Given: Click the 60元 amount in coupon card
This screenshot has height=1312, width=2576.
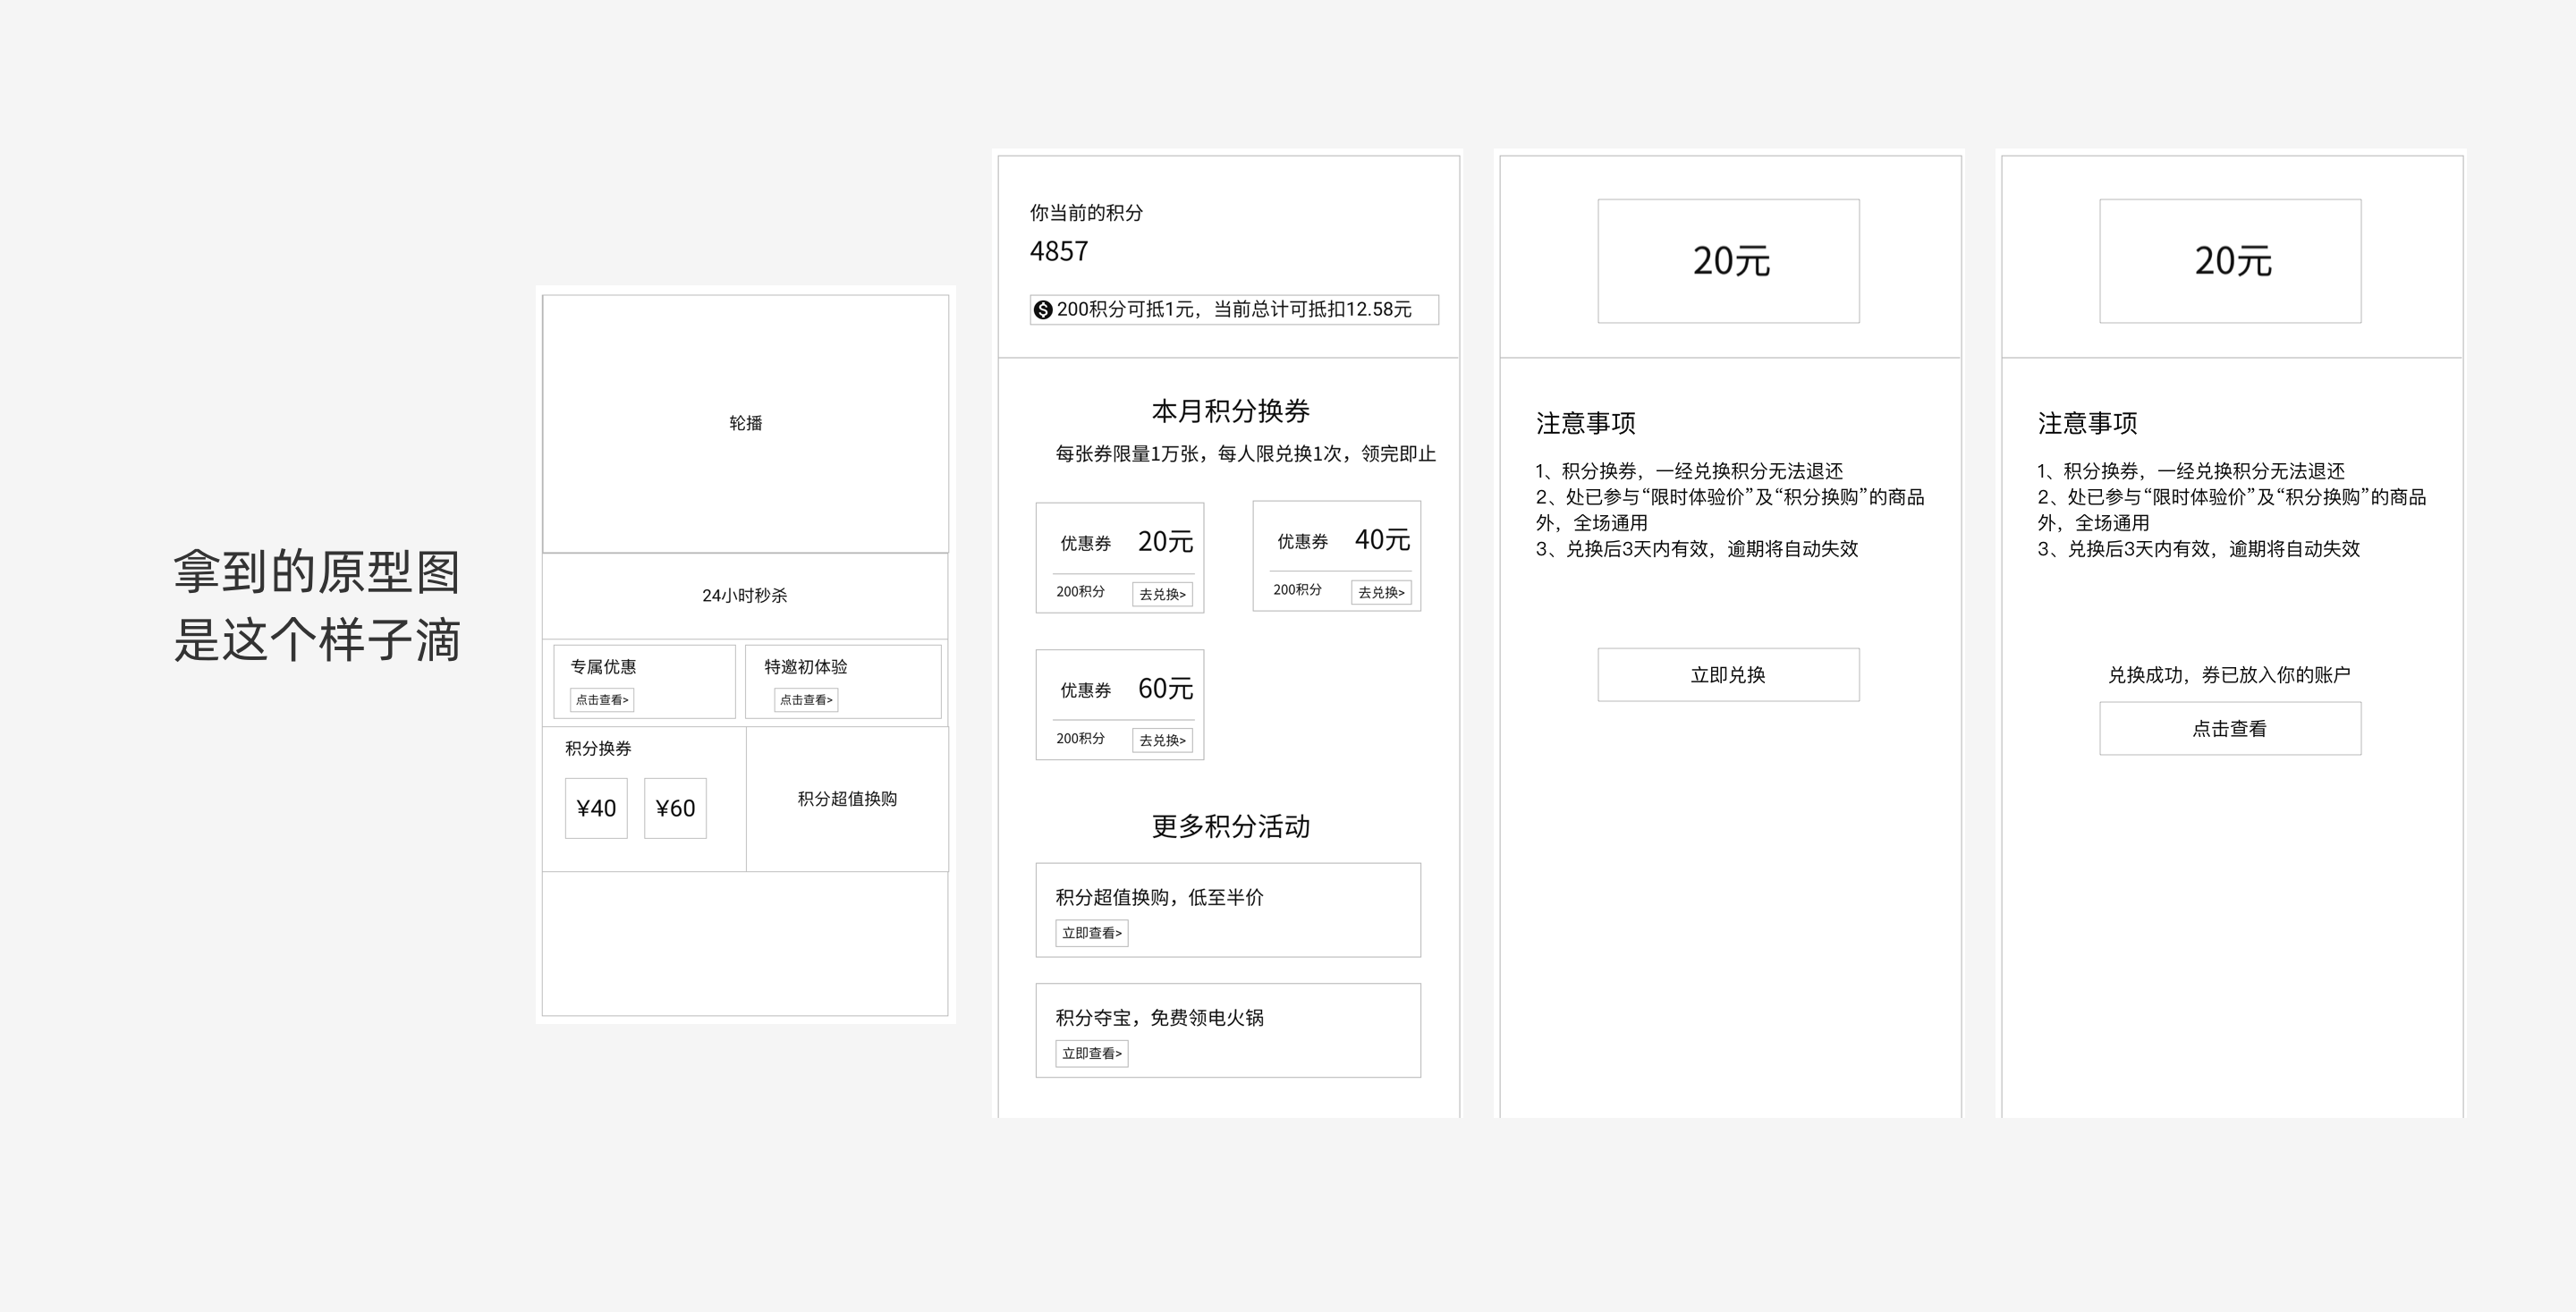Looking at the screenshot, I should click(x=1165, y=688).
